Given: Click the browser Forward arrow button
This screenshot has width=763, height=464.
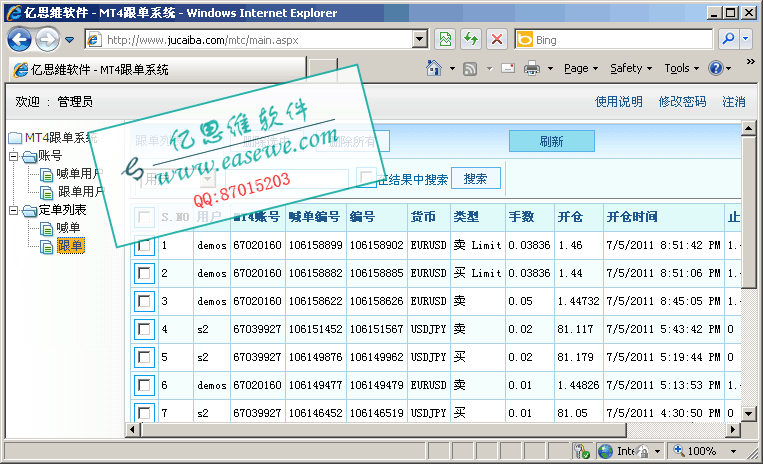Looking at the screenshot, I should (x=48, y=39).
